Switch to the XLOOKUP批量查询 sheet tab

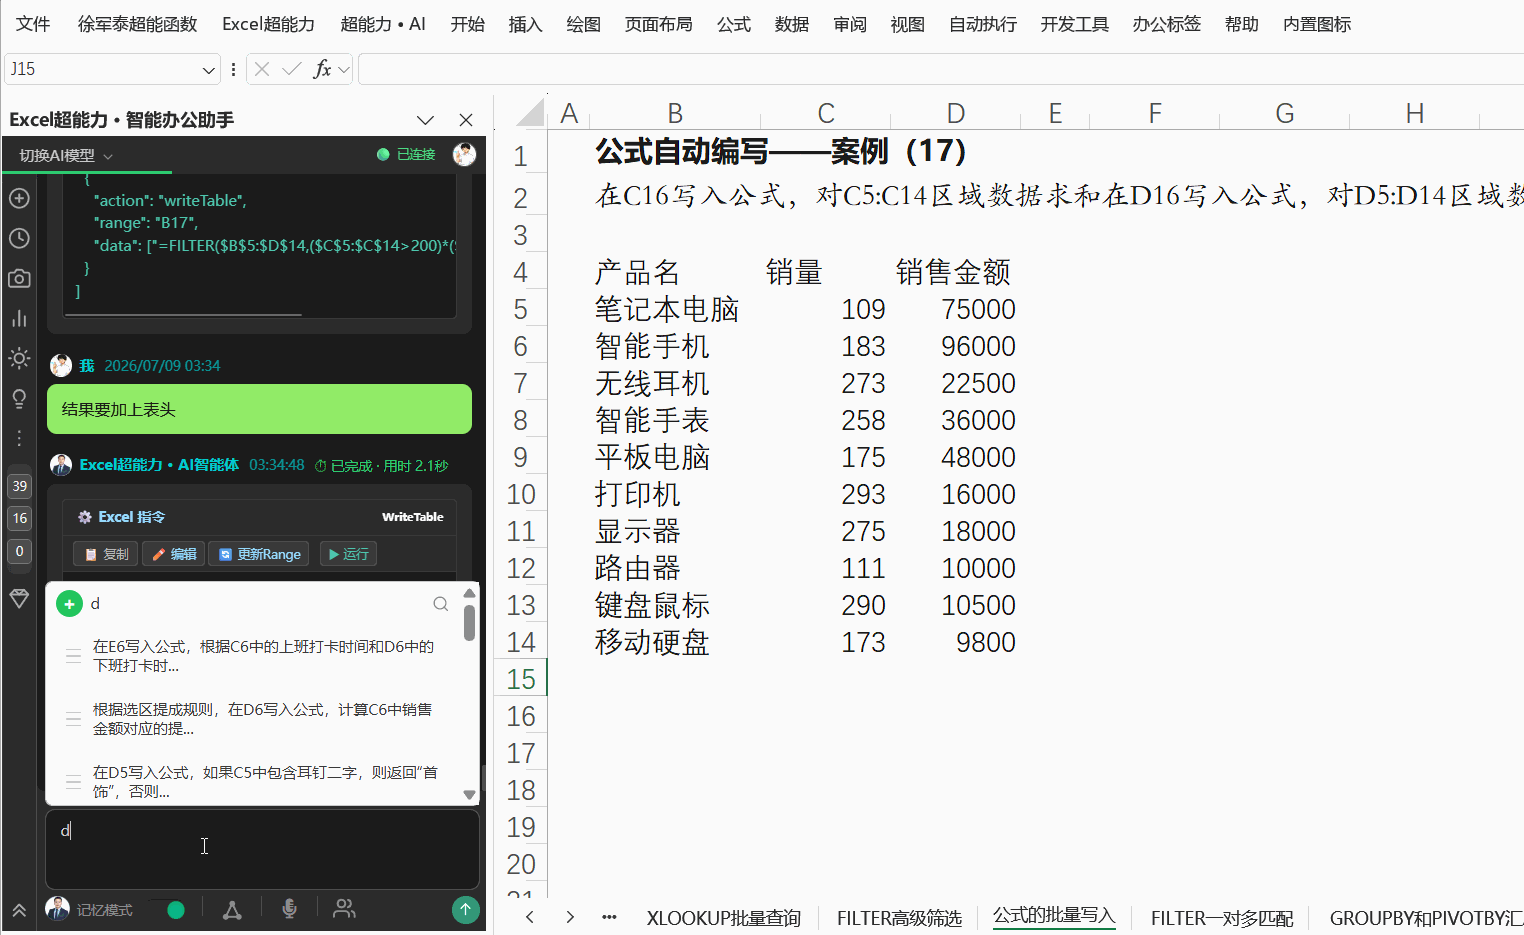pos(723,918)
